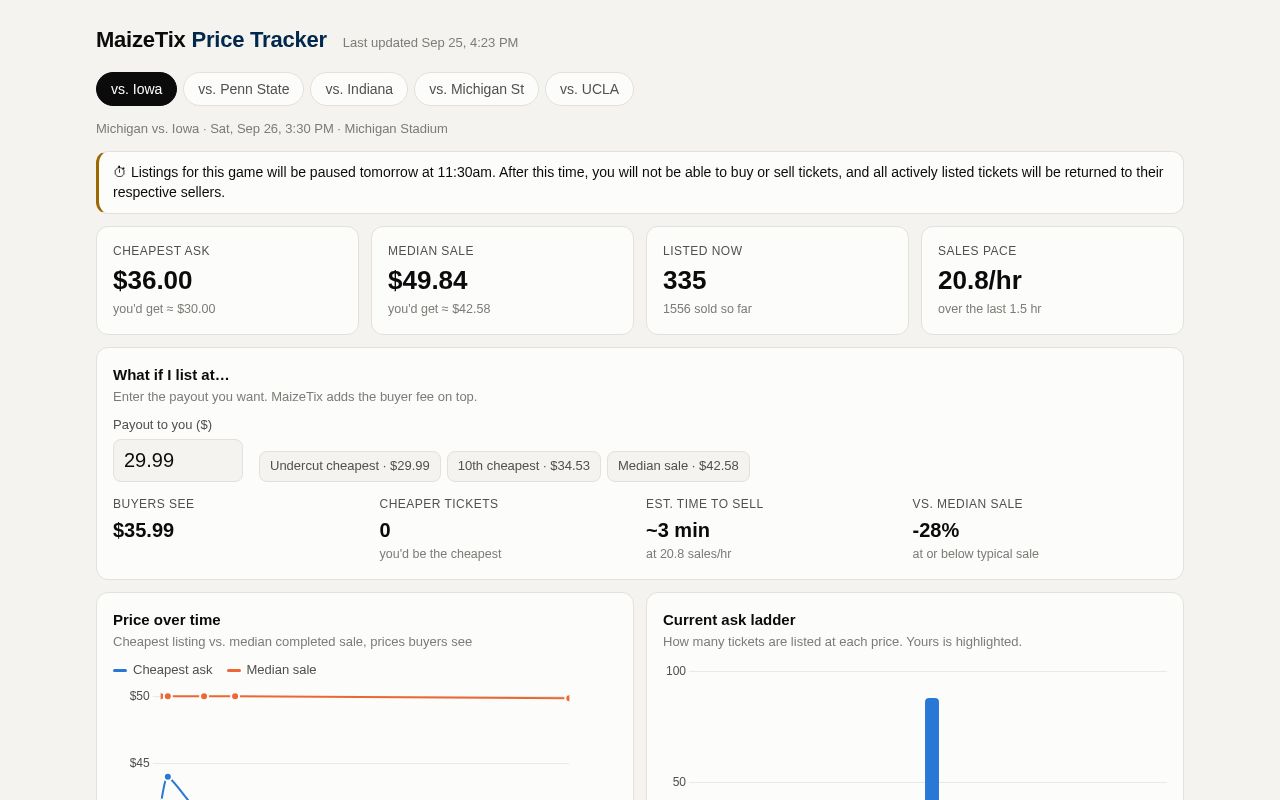Click the Current ask ladder heading
Screen dimensions: 1280x800
click(x=729, y=619)
